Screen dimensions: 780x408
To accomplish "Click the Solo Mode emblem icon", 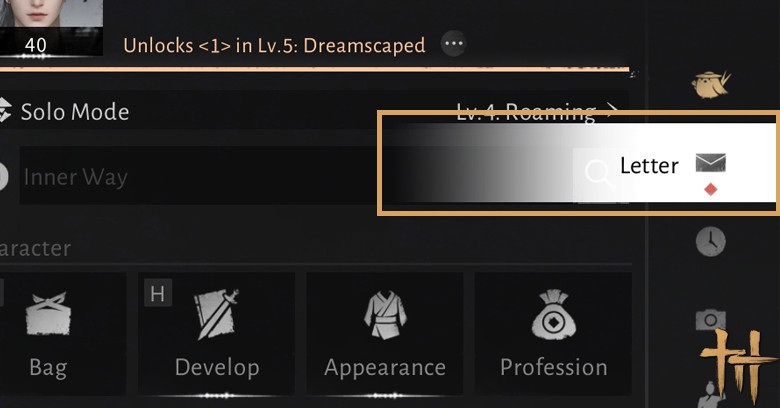I will (4, 110).
